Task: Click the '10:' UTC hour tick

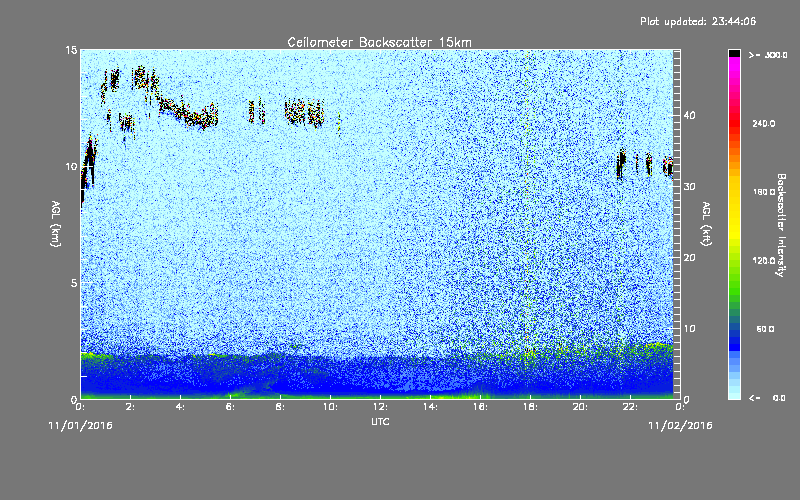Action: pyautogui.click(x=330, y=407)
